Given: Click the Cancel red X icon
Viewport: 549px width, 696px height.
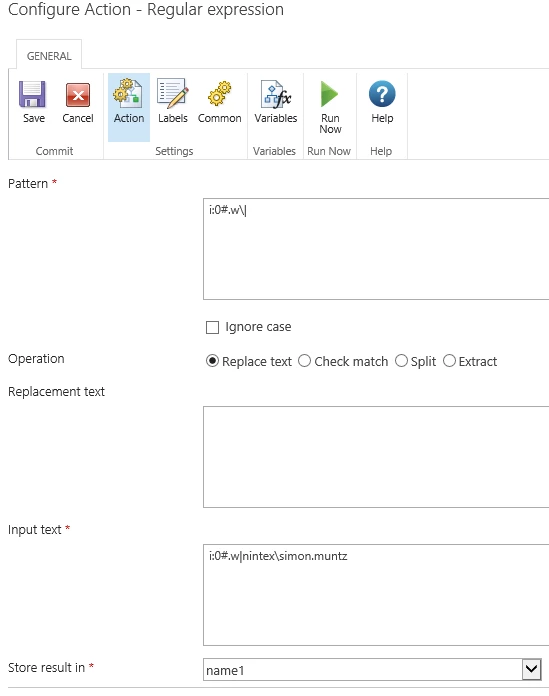Looking at the screenshot, I should click(x=78, y=95).
